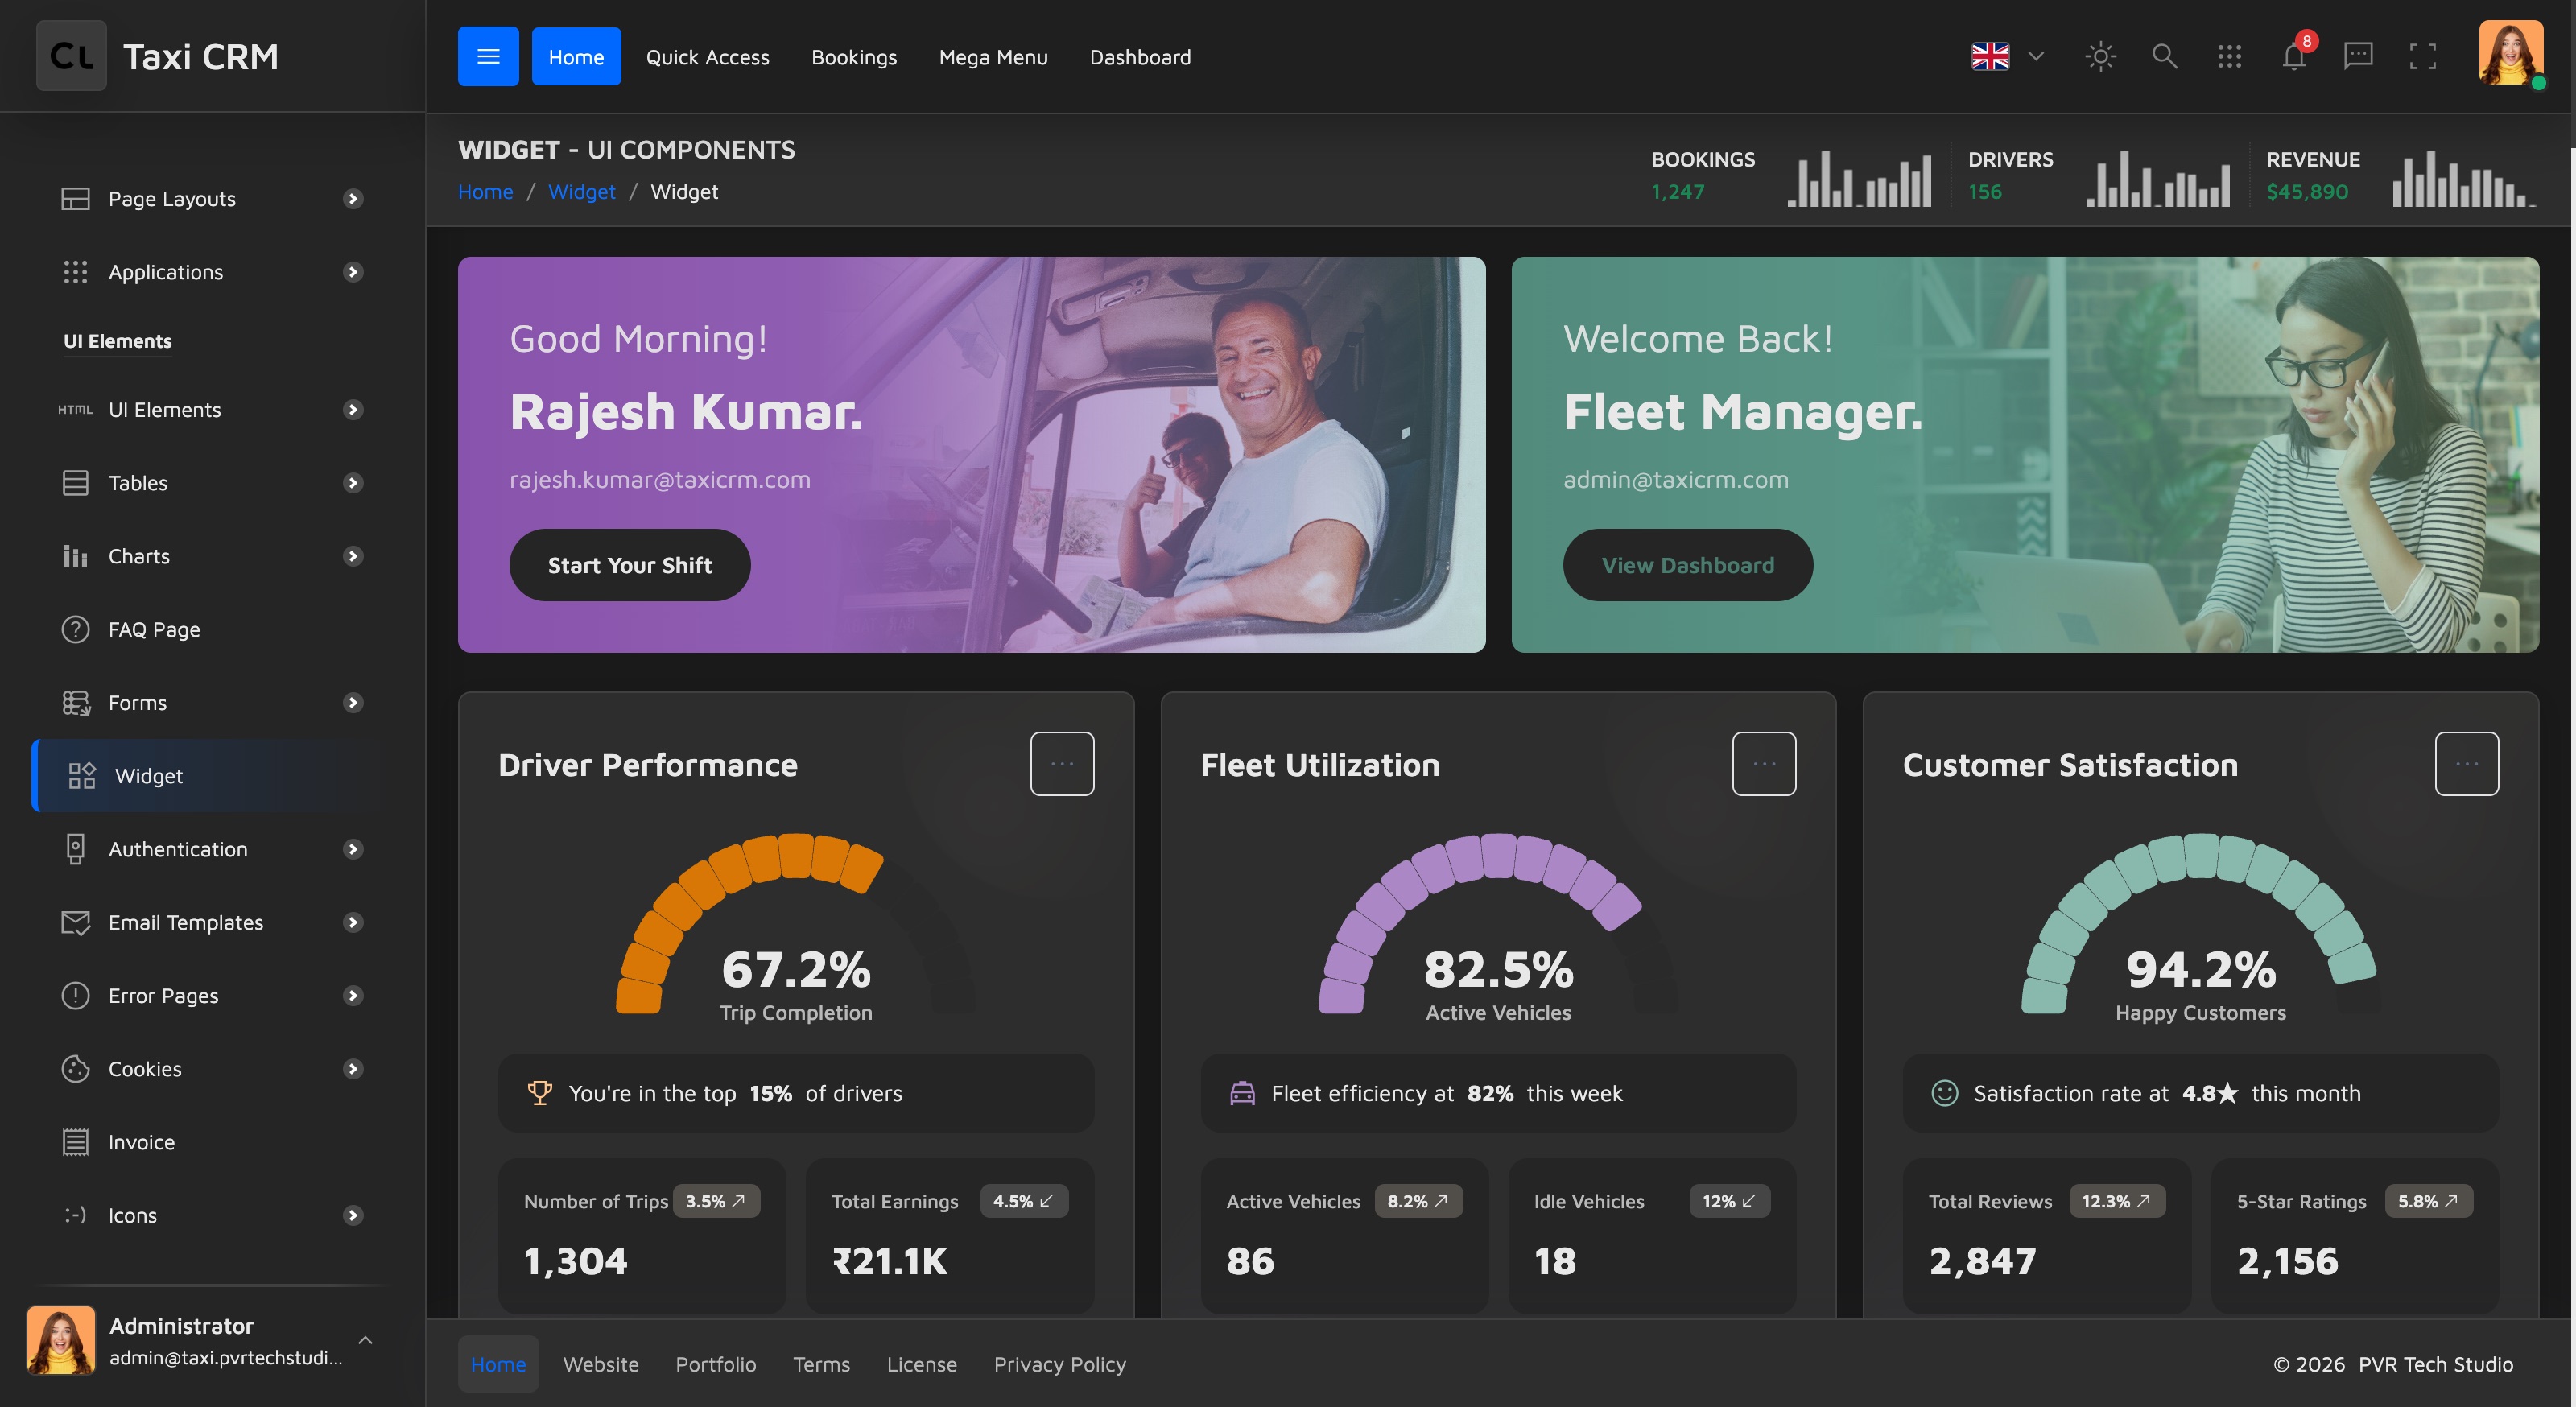Click the smiley icon in Customer Satisfaction
The height and width of the screenshot is (1407, 2576).
(x=1944, y=1093)
